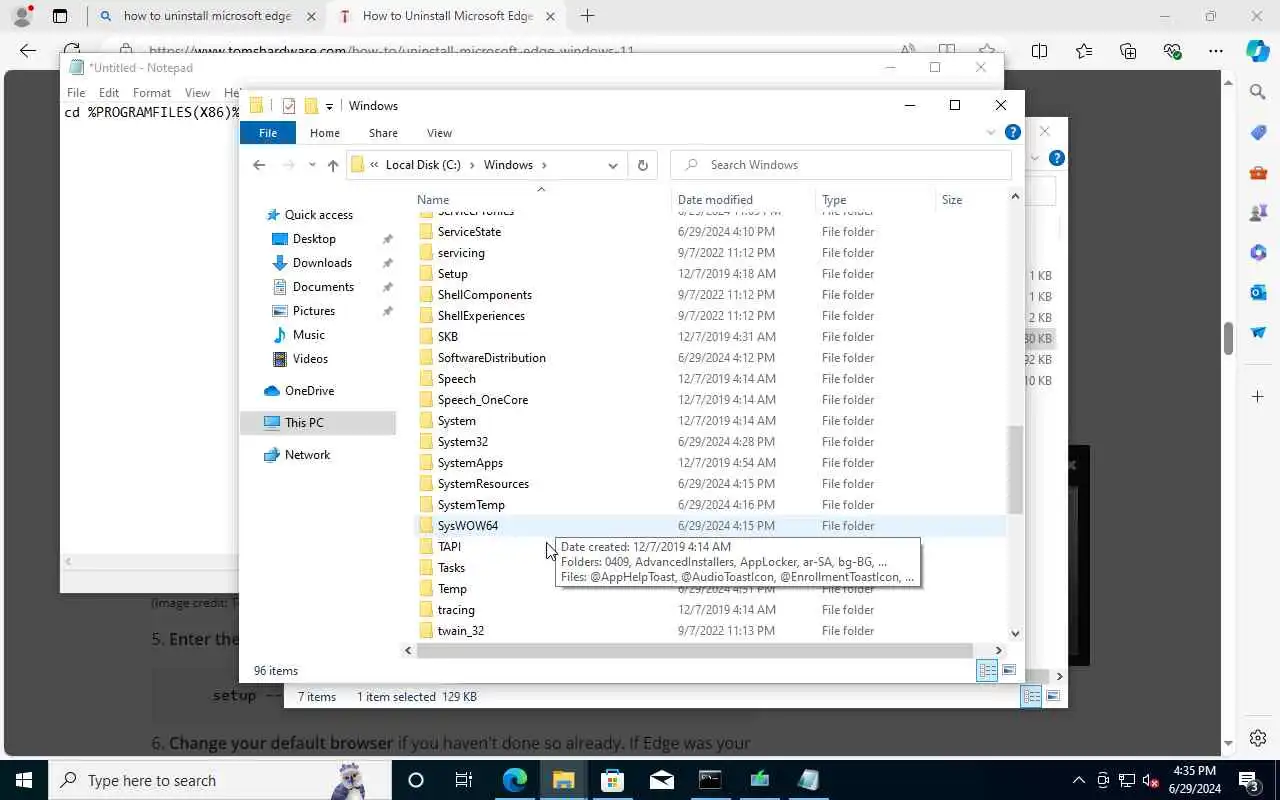Expand the Explorer ribbon chevron
1280x800 pixels.
[991, 132]
